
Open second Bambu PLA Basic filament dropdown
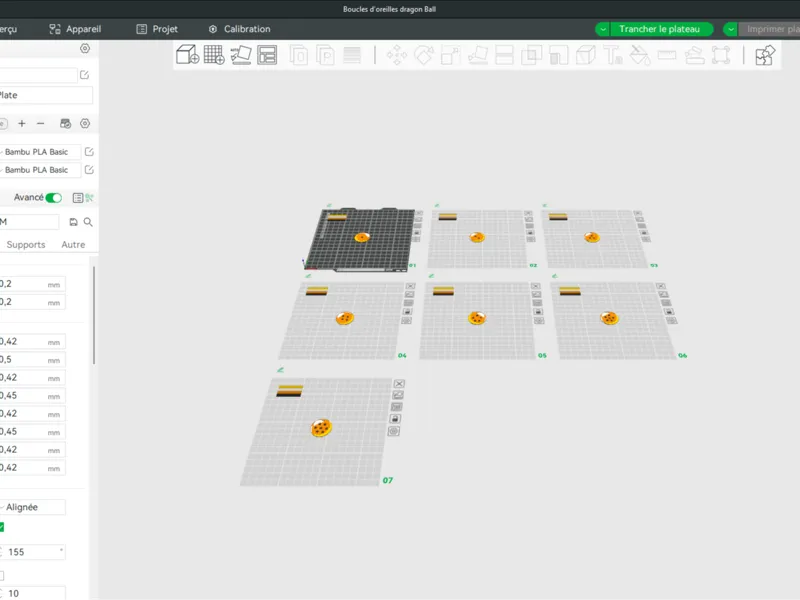tap(40, 170)
